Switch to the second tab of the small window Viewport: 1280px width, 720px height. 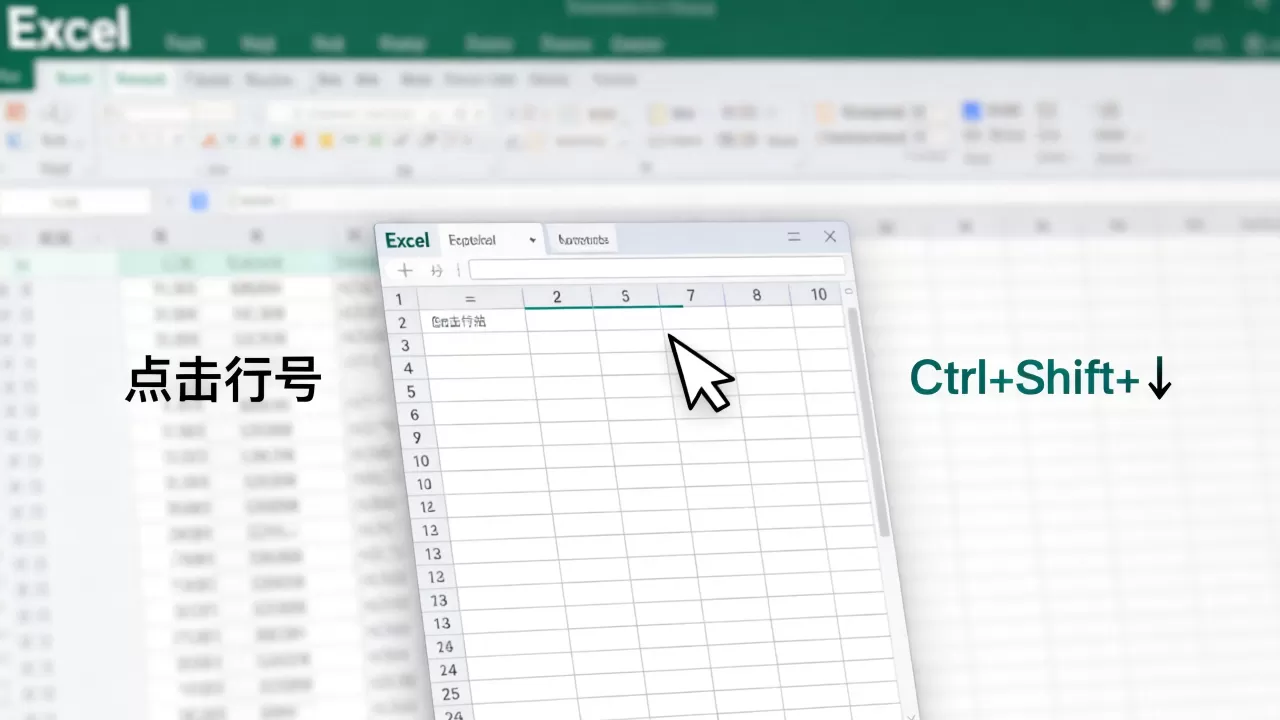coord(583,240)
